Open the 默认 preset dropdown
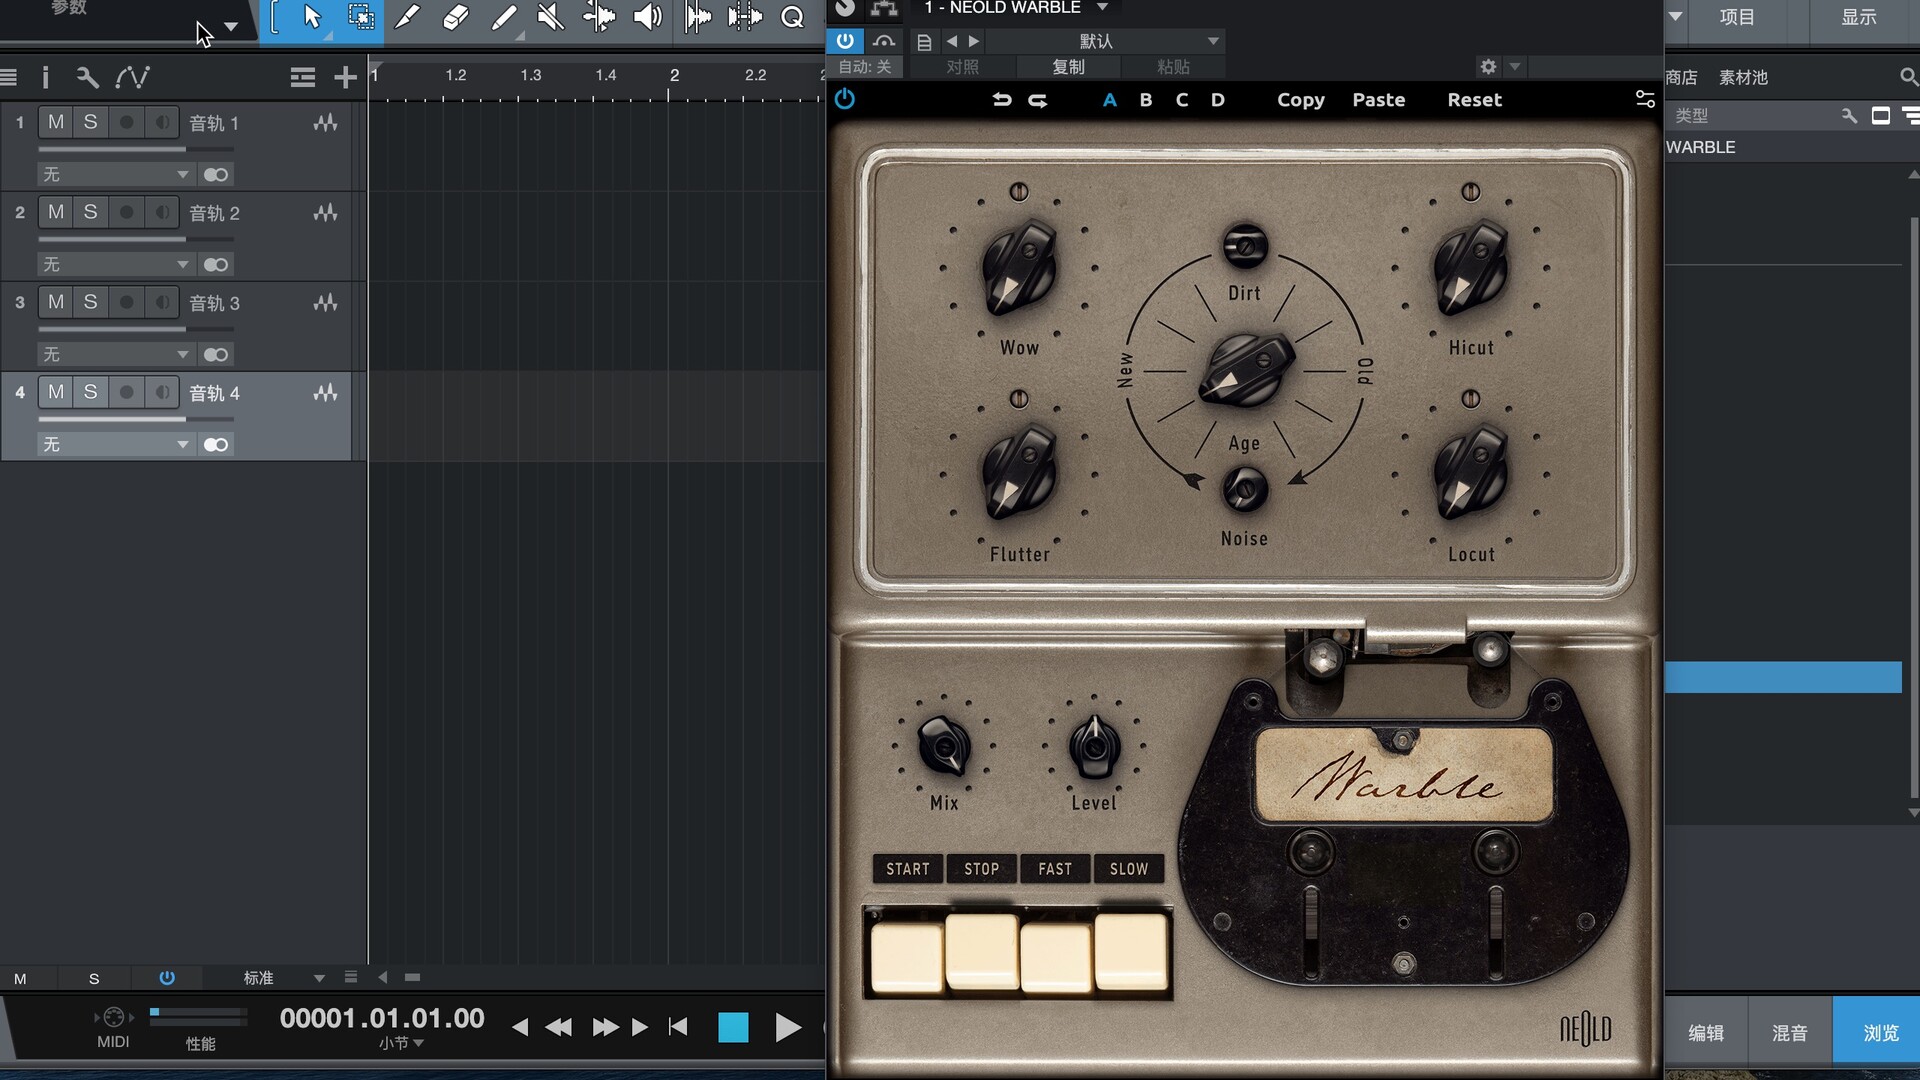The width and height of the screenshot is (1920, 1080). point(1104,41)
